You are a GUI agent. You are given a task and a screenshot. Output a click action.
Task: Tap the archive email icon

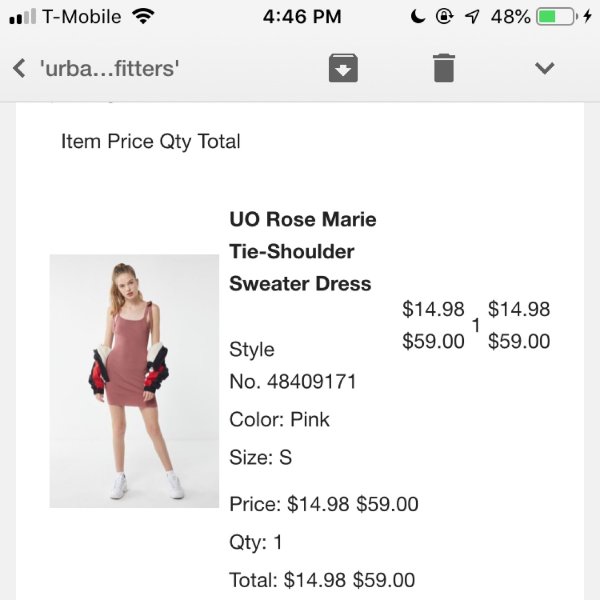[343, 68]
